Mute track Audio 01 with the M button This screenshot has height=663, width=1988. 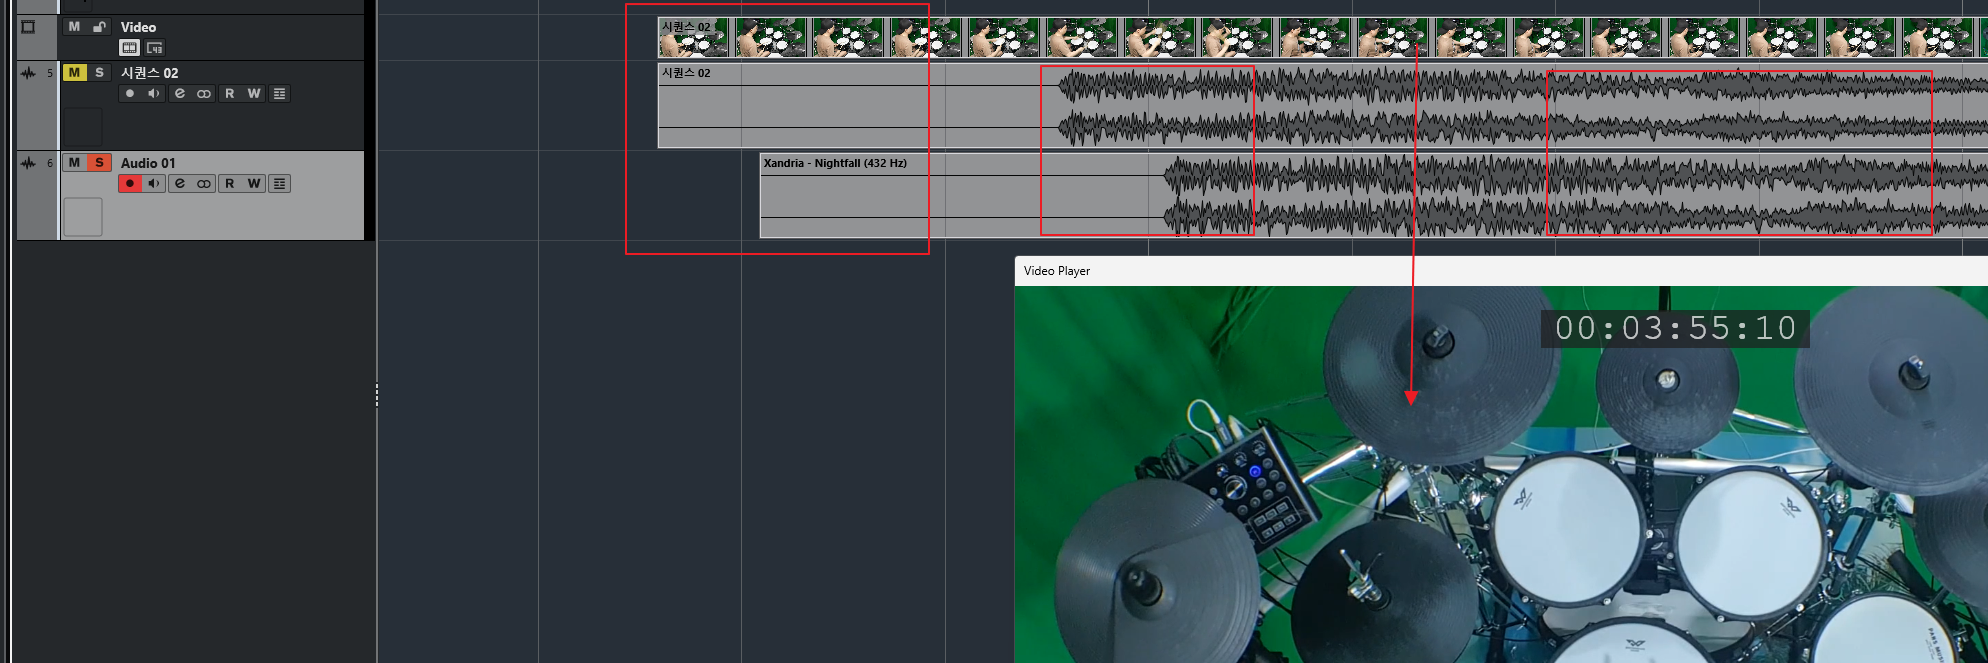(74, 162)
